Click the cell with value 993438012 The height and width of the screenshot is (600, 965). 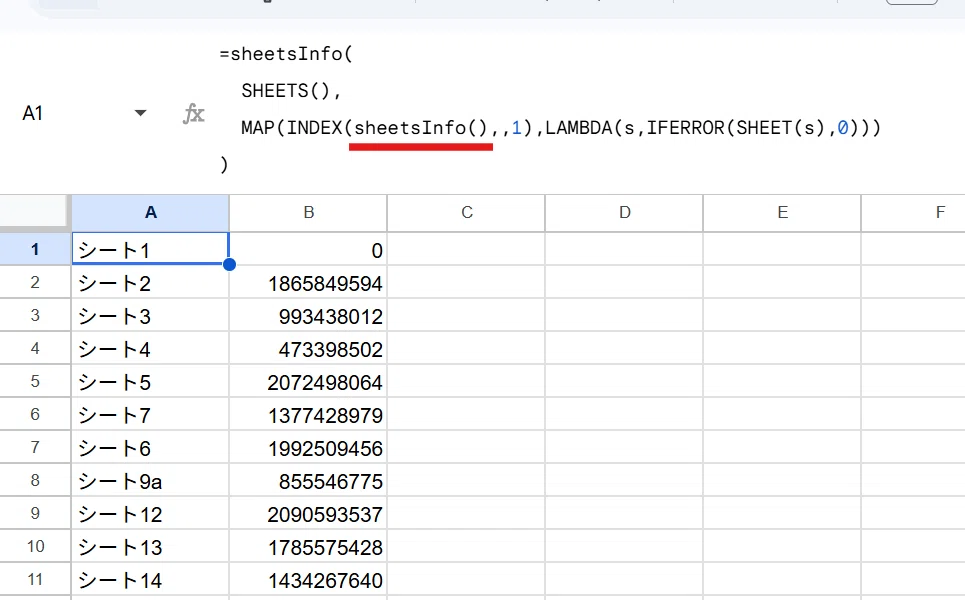[308, 315]
